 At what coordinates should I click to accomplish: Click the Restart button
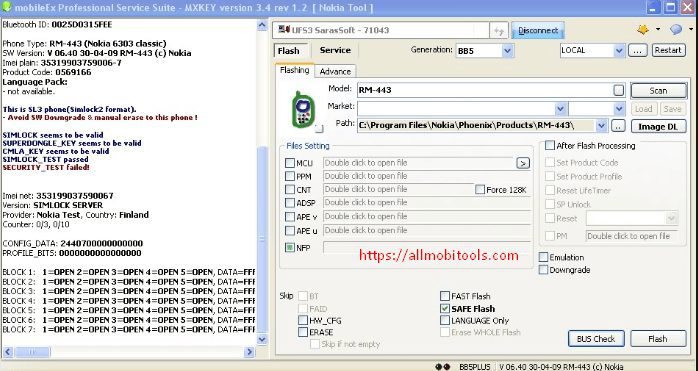668,50
